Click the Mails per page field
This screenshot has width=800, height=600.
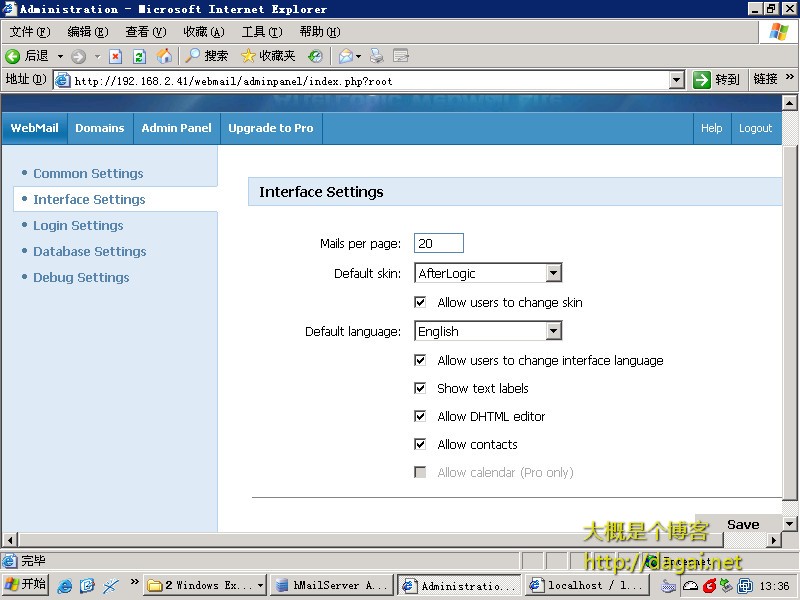[x=438, y=243]
